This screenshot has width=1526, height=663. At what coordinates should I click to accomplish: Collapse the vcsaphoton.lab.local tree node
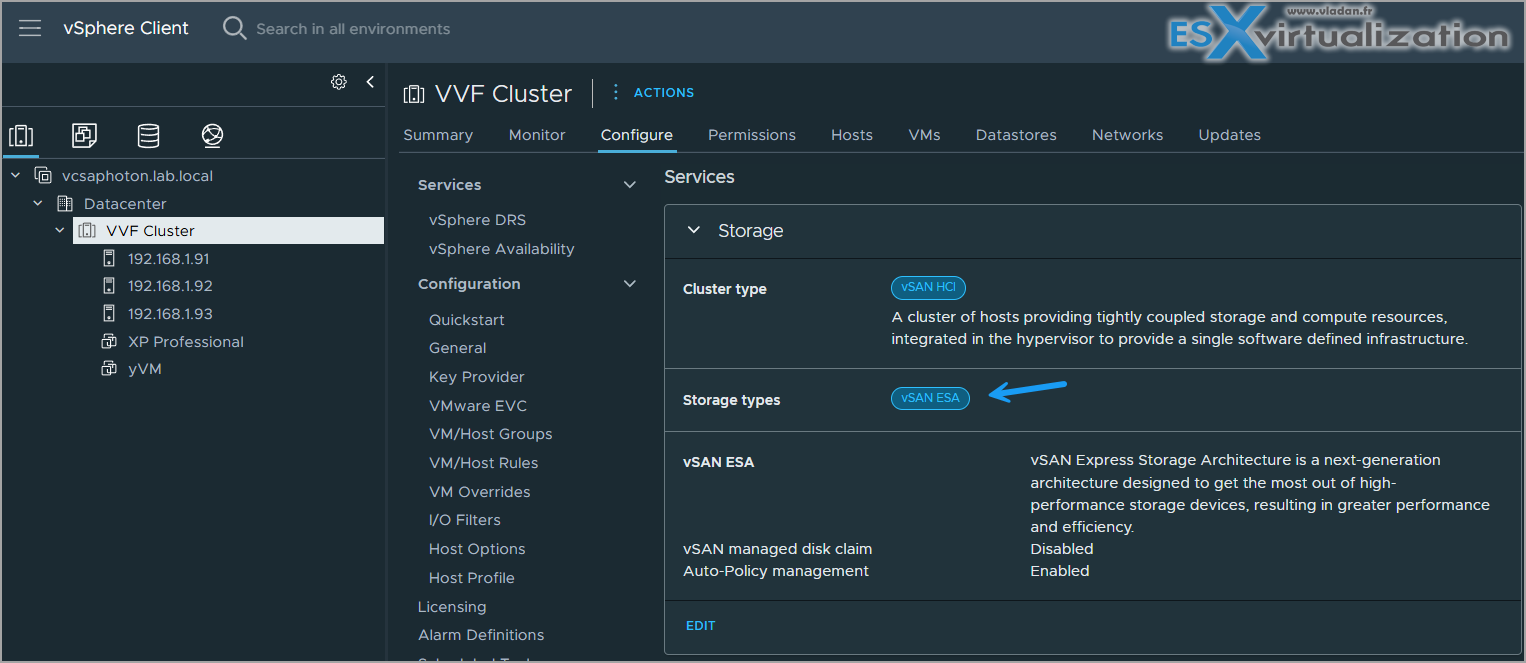pyautogui.click(x=15, y=176)
